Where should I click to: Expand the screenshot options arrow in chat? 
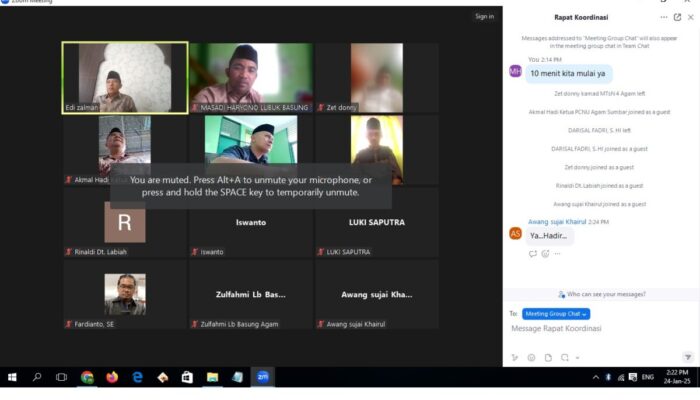577,358
